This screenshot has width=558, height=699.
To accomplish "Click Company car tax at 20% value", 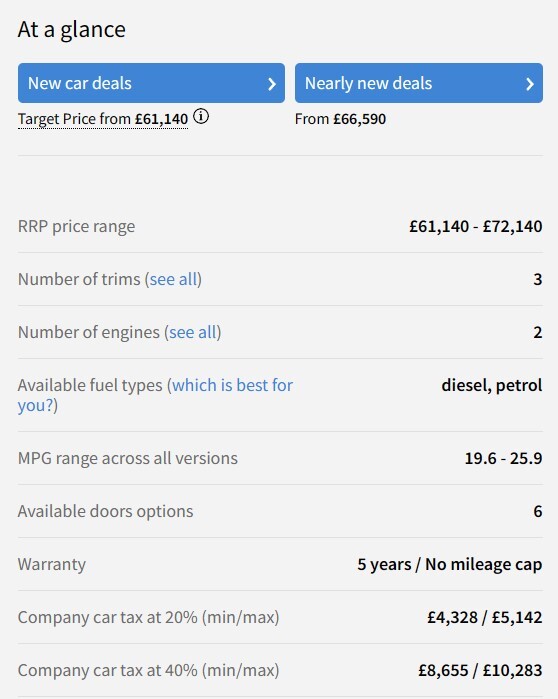I will point(484,617).
